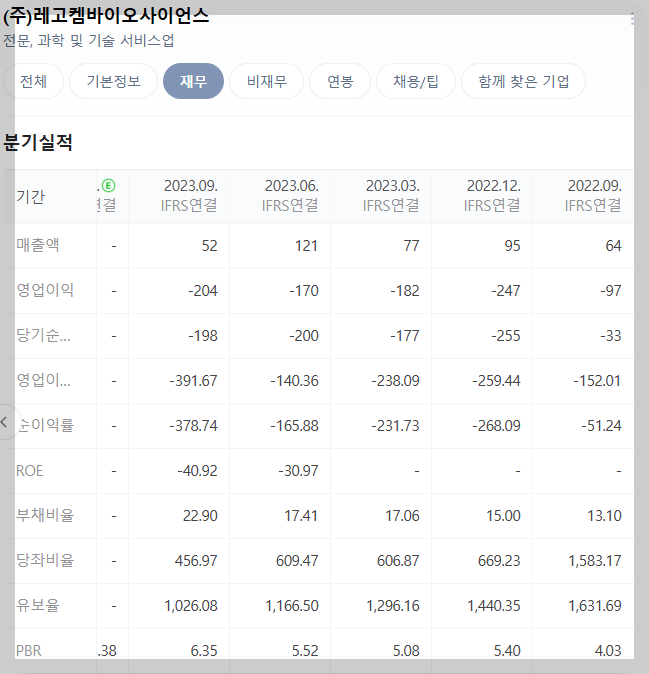Click the 순이익률 value -51.24
This screenshot has height=674, width=649.
601,426
